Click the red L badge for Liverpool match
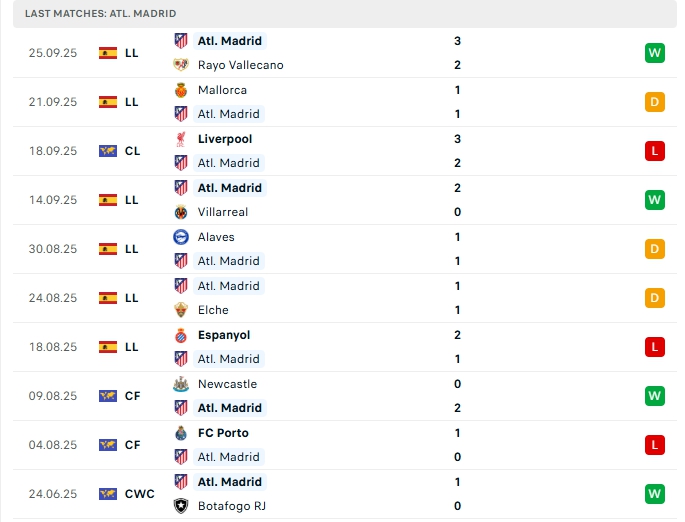 655,151
